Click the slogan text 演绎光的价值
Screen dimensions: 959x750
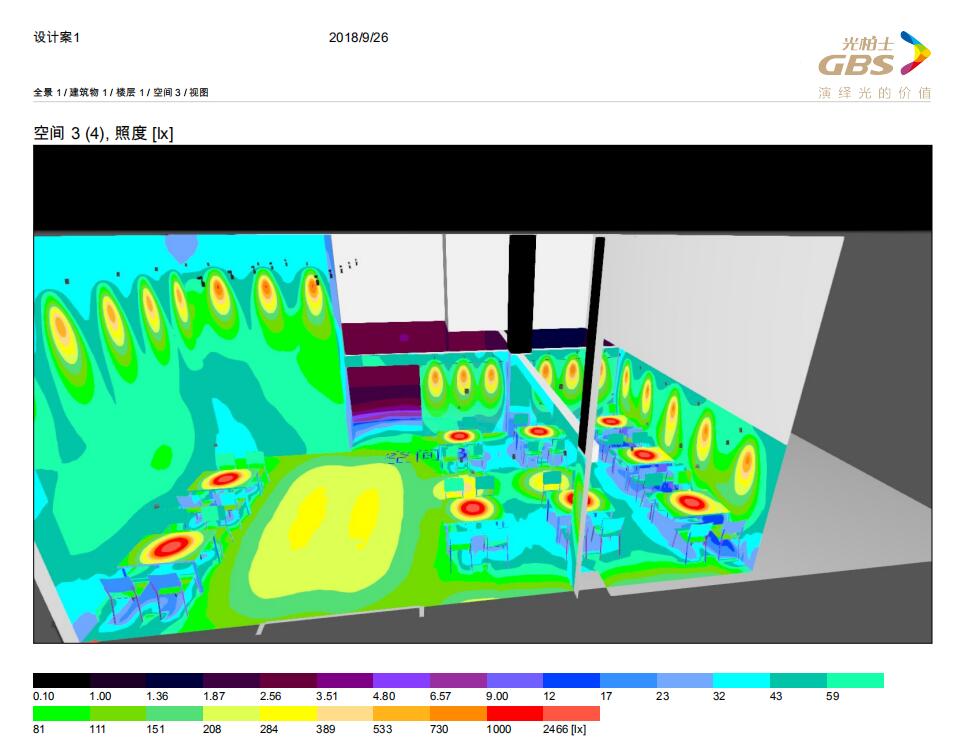click(874, 93)
